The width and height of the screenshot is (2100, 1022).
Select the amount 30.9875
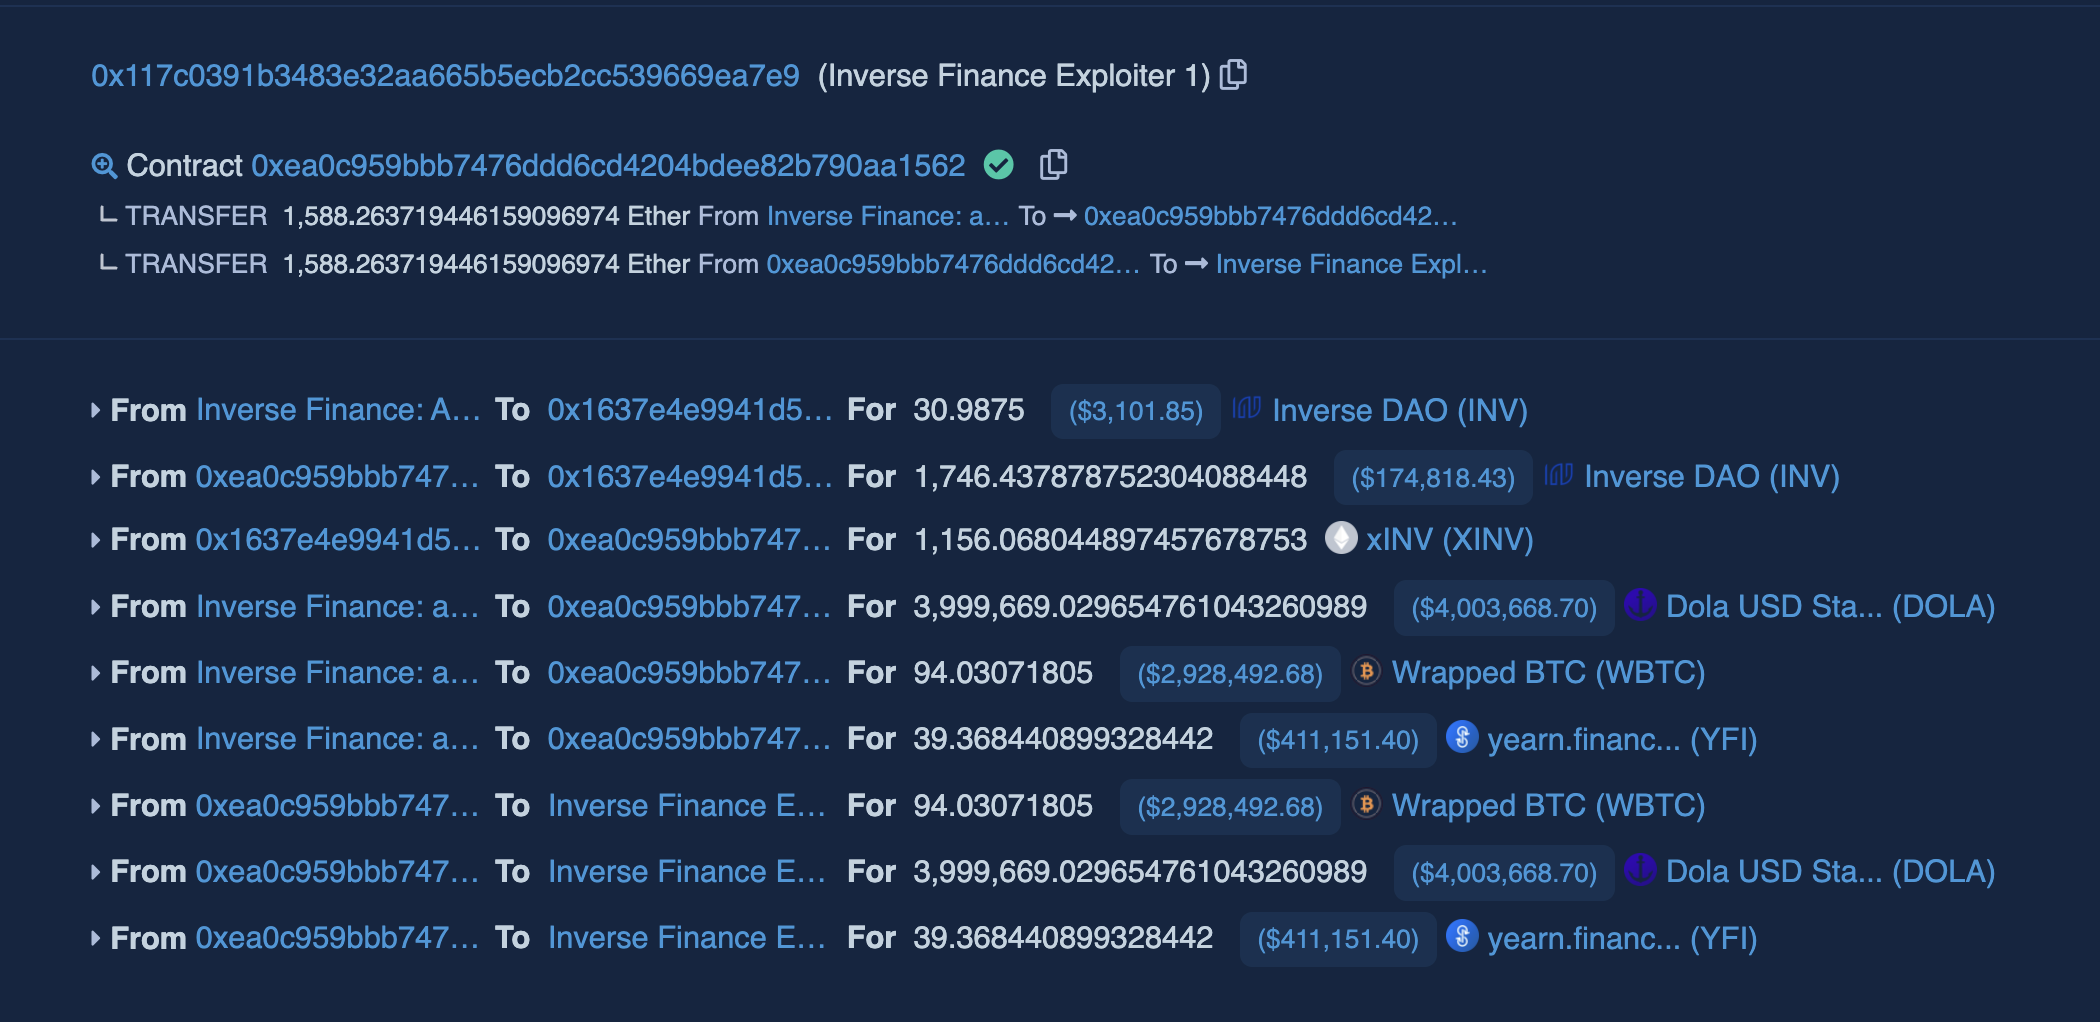click(x=969, y=410)
